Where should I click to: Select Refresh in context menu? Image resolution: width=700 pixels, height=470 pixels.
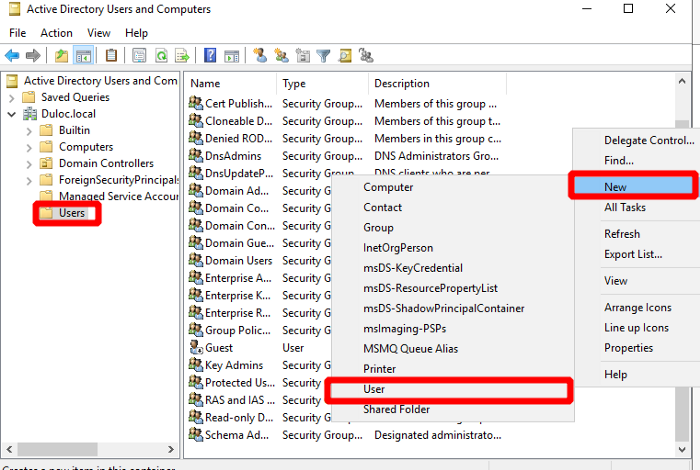(622, 234)
